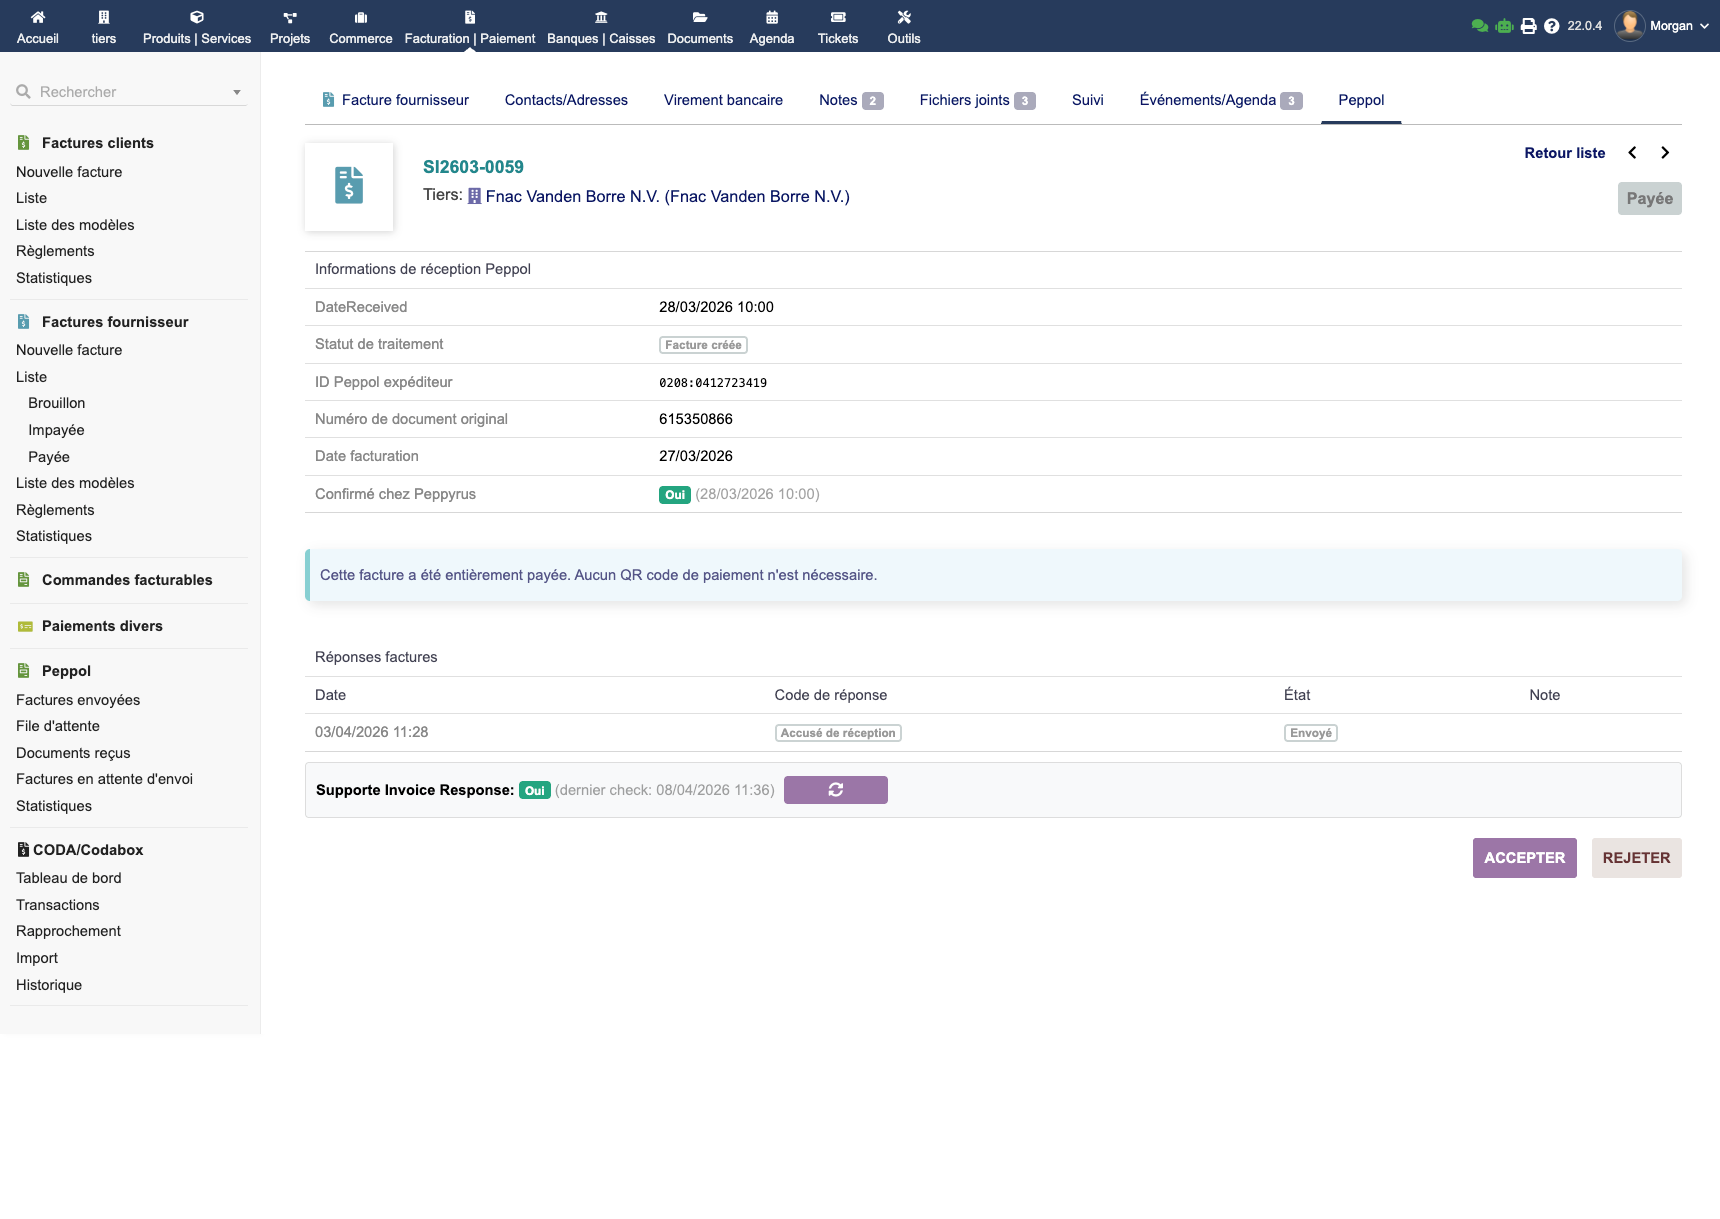Open Facturation | Paiement menu icon

tap(470, 17)
